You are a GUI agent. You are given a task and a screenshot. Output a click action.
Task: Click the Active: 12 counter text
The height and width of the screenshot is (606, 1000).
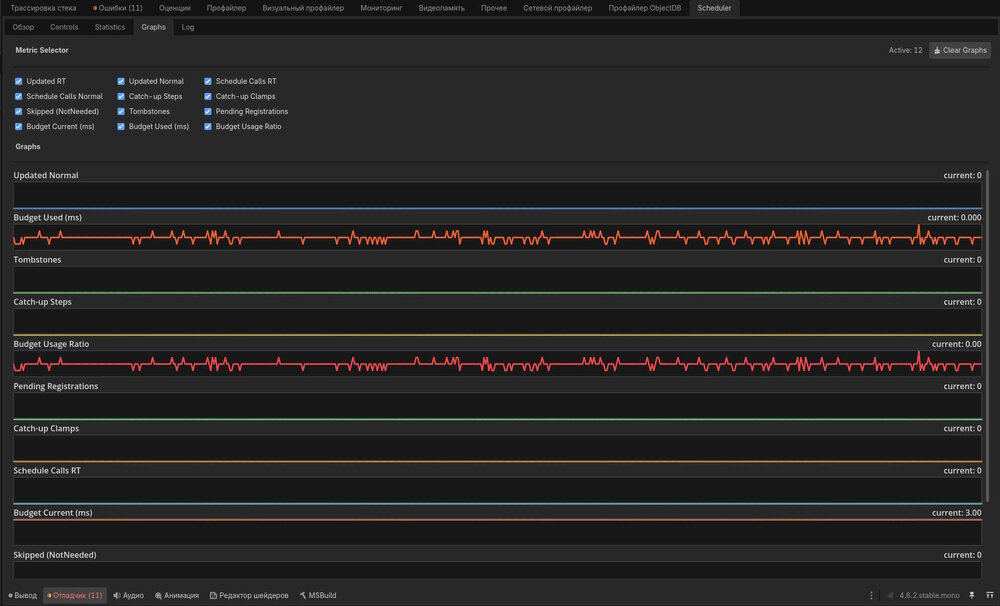click(905, 50)
